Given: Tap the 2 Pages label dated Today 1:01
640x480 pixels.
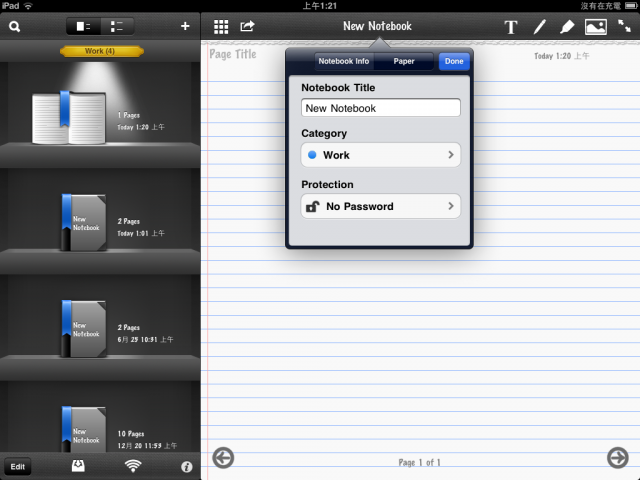Looking at the screenshot, I should [x=129, y=221].
